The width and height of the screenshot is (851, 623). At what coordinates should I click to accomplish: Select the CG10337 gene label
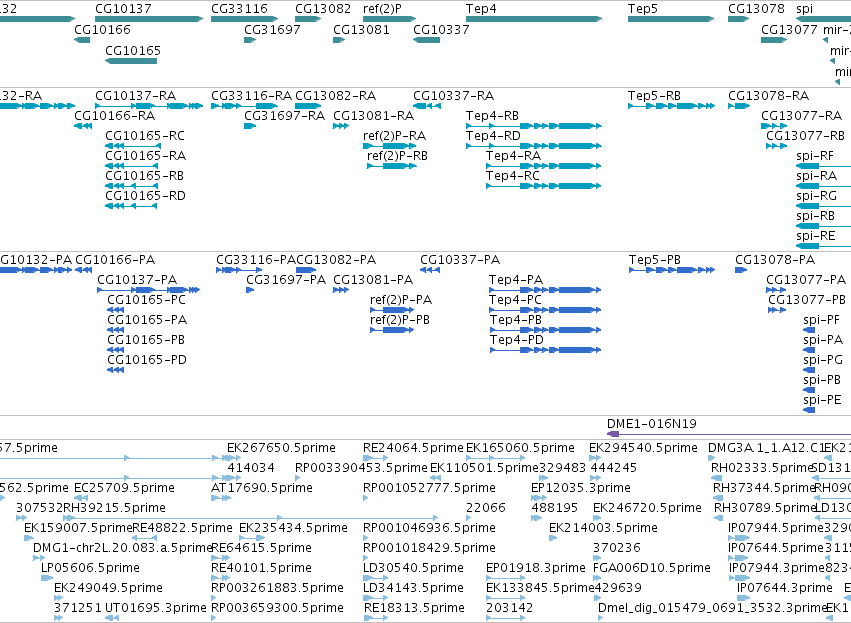coord(441,29)
